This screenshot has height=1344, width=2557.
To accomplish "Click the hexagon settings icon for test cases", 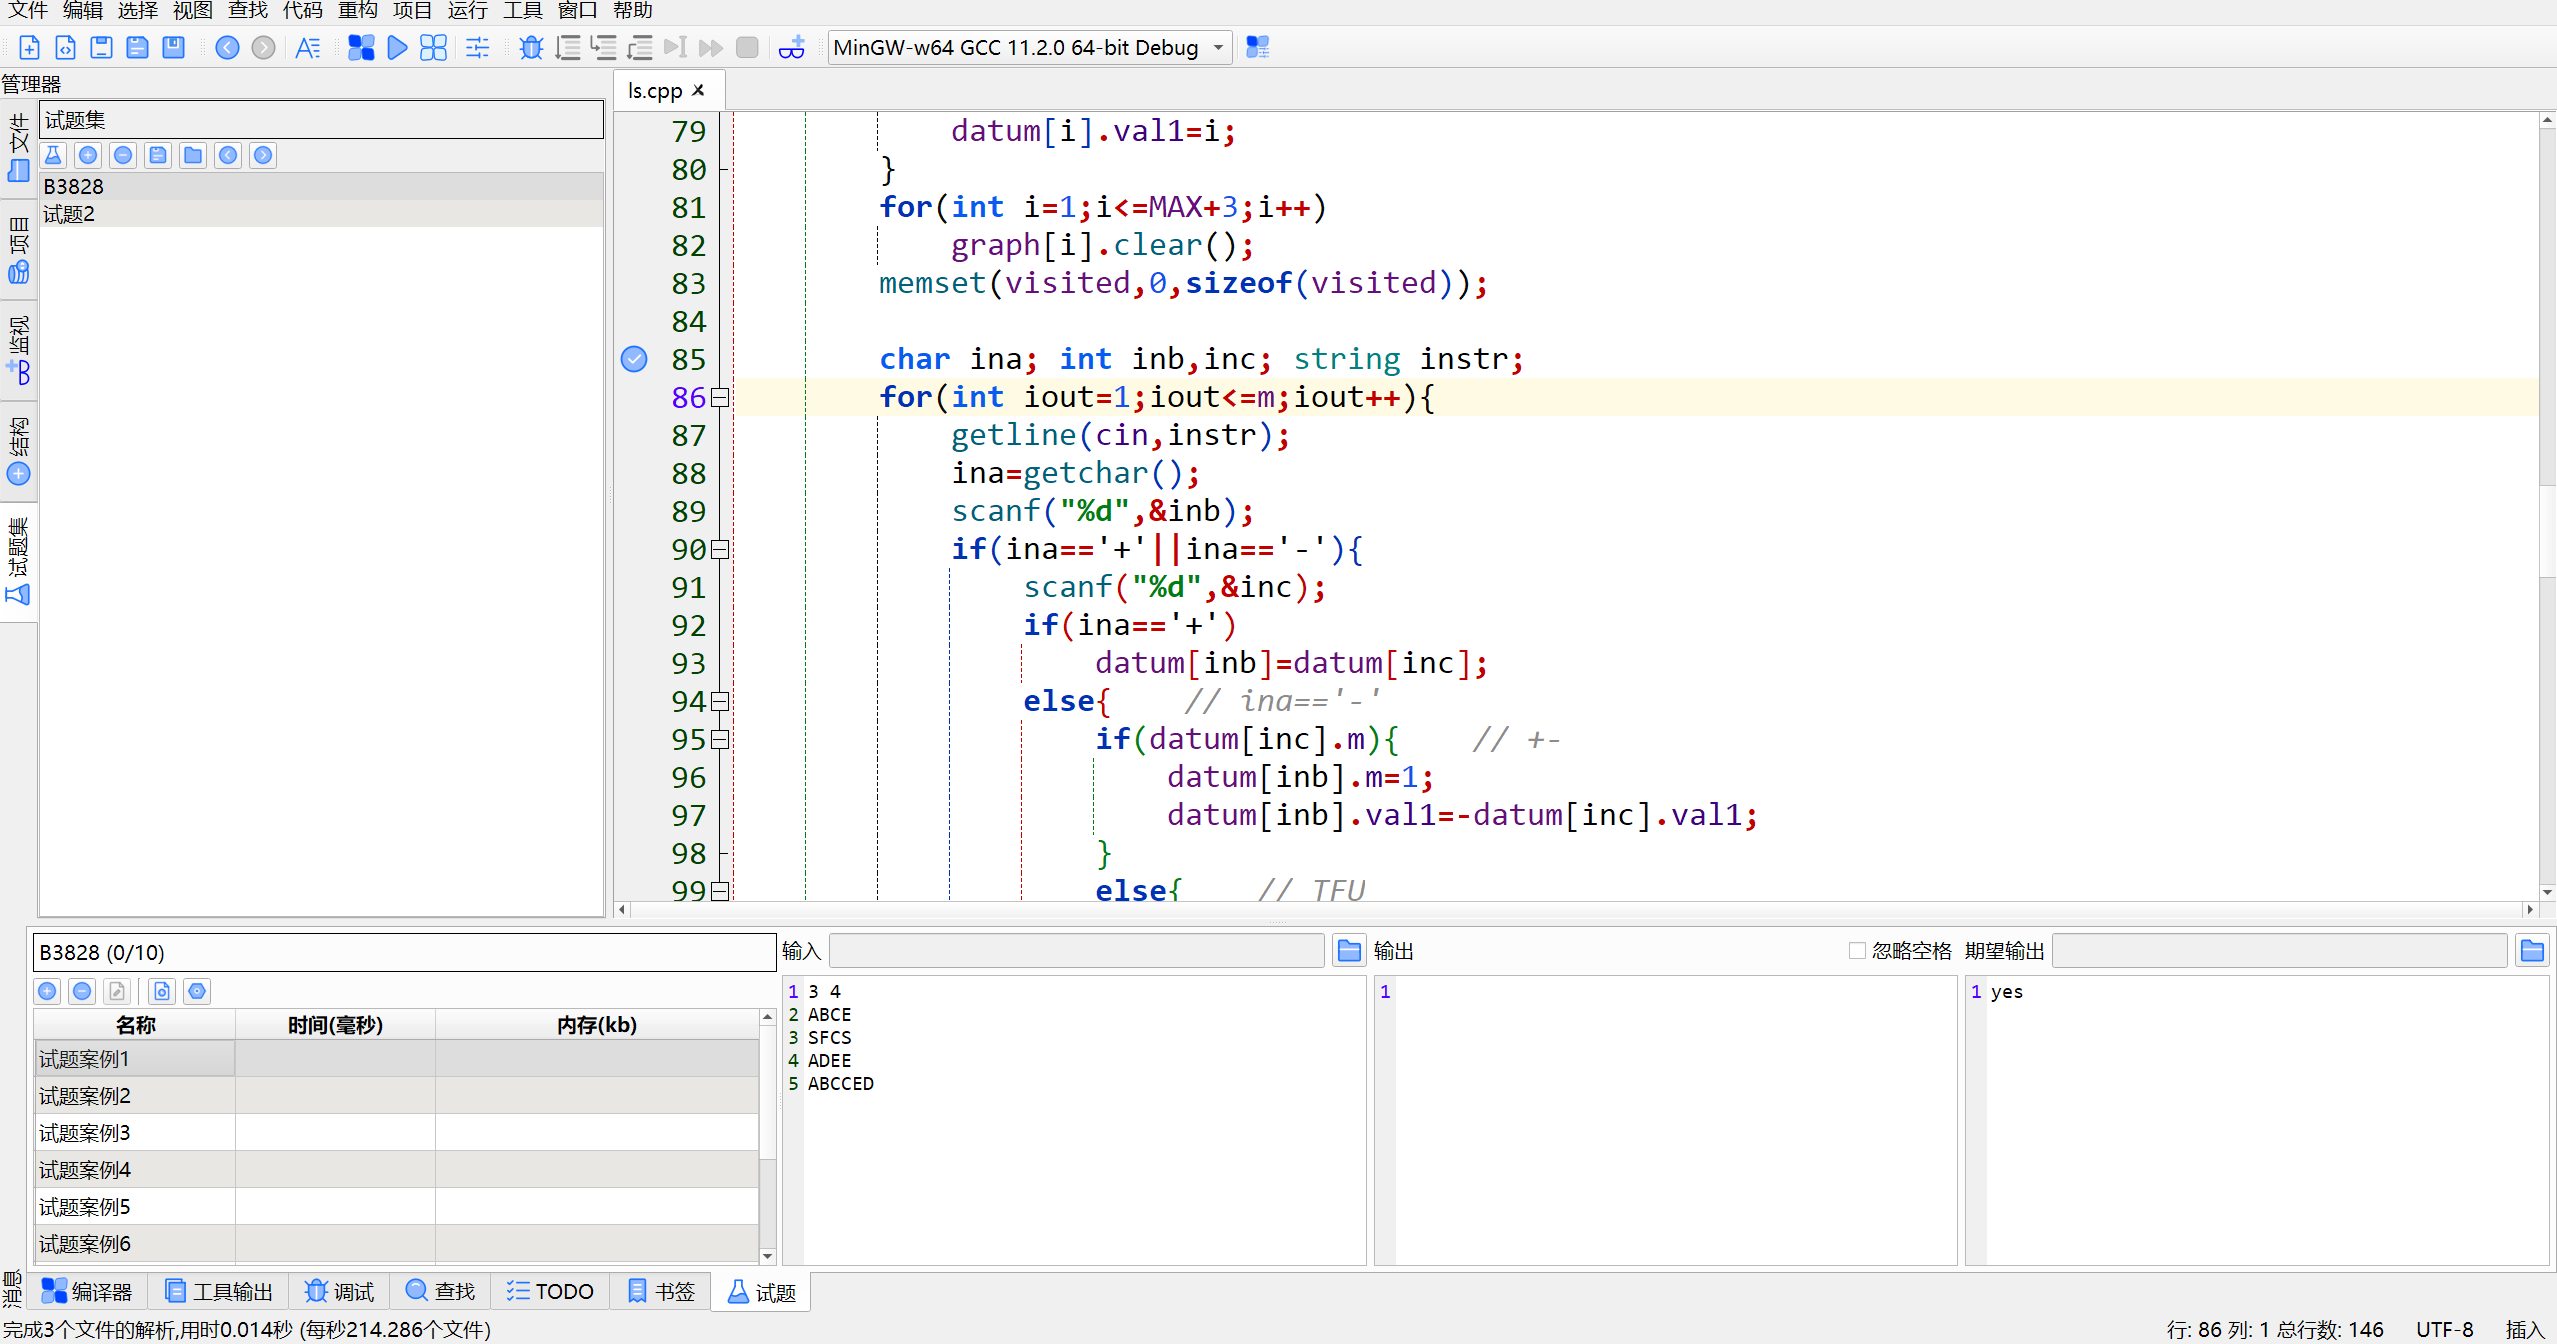I will [197, 991].
